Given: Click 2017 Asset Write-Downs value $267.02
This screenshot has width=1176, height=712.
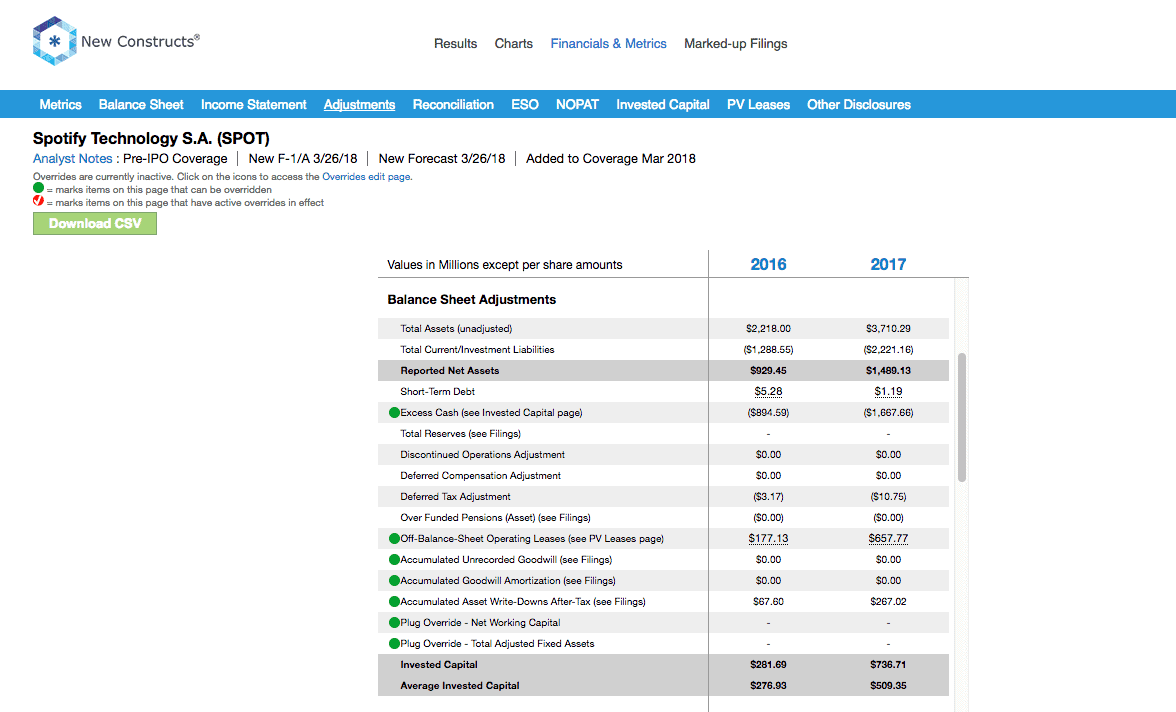Looking at the screenshot, I should tap(888, 602).
